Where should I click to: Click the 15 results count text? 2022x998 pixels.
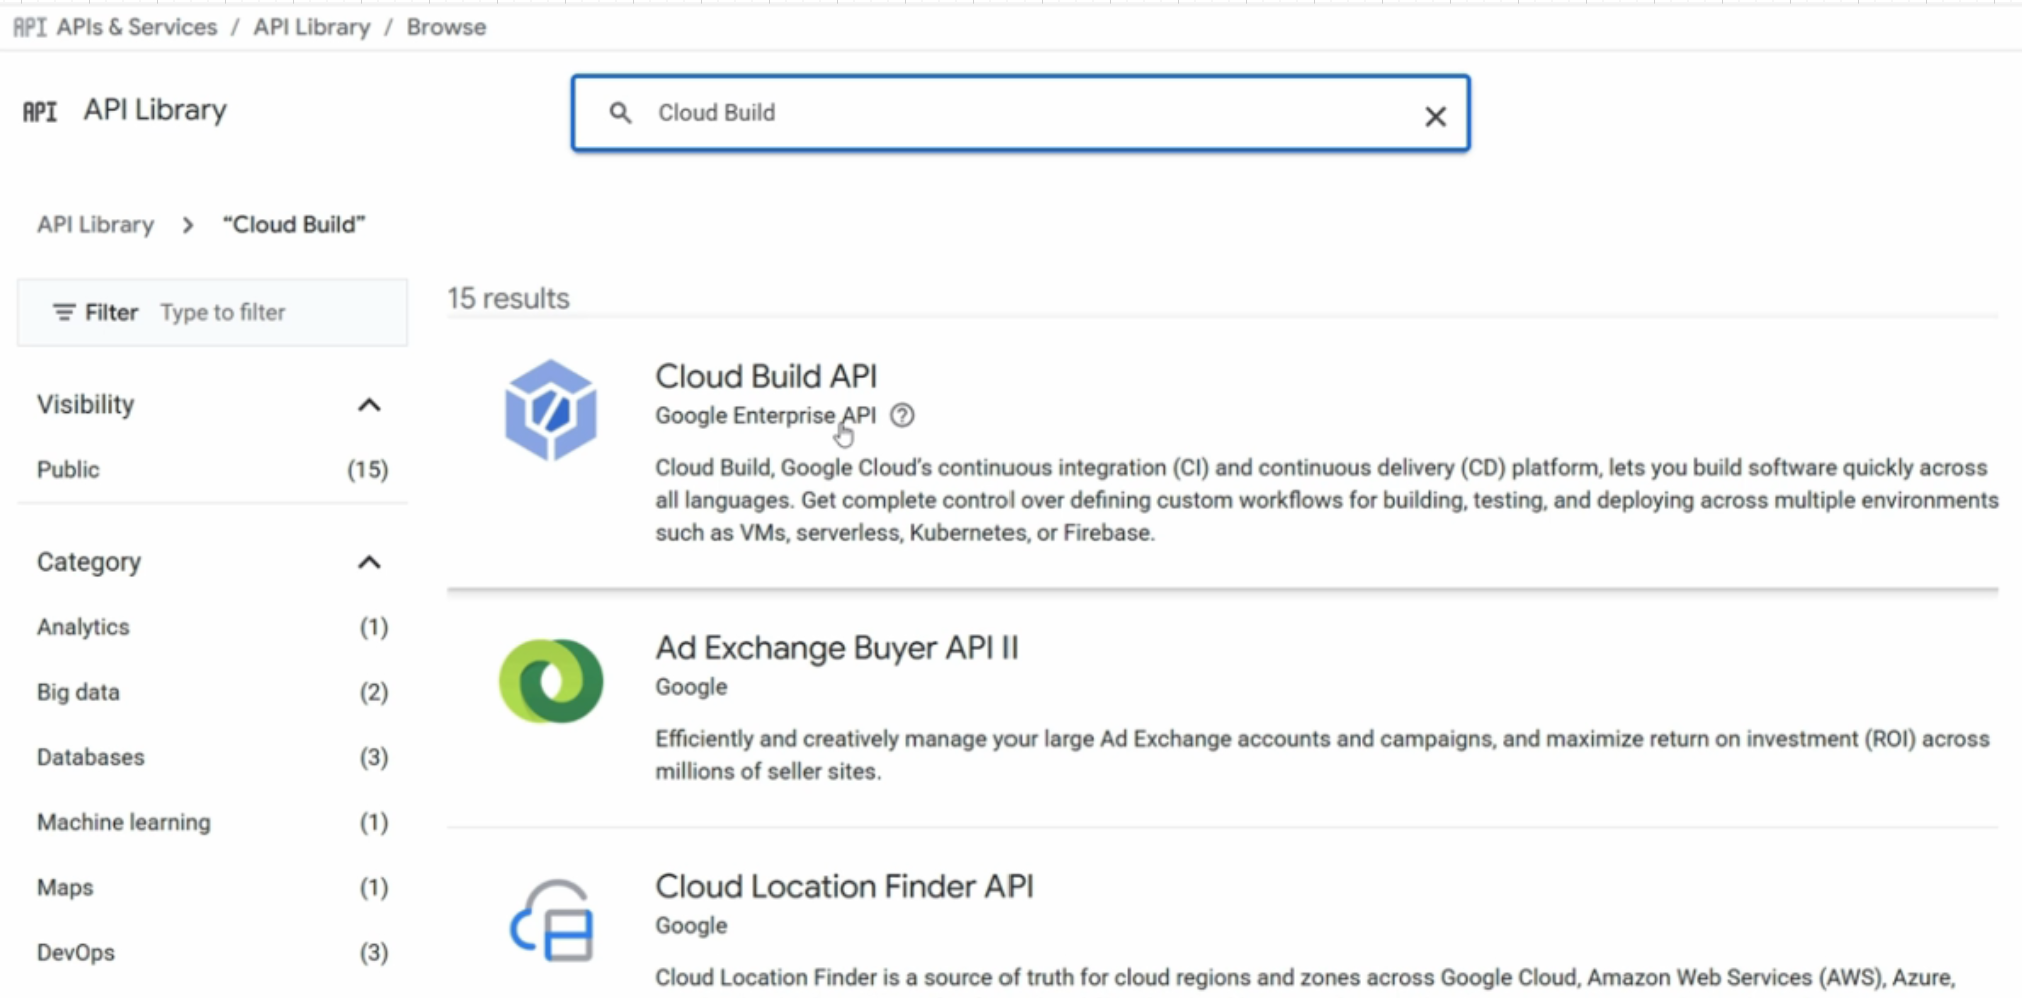tap(508, 298)
